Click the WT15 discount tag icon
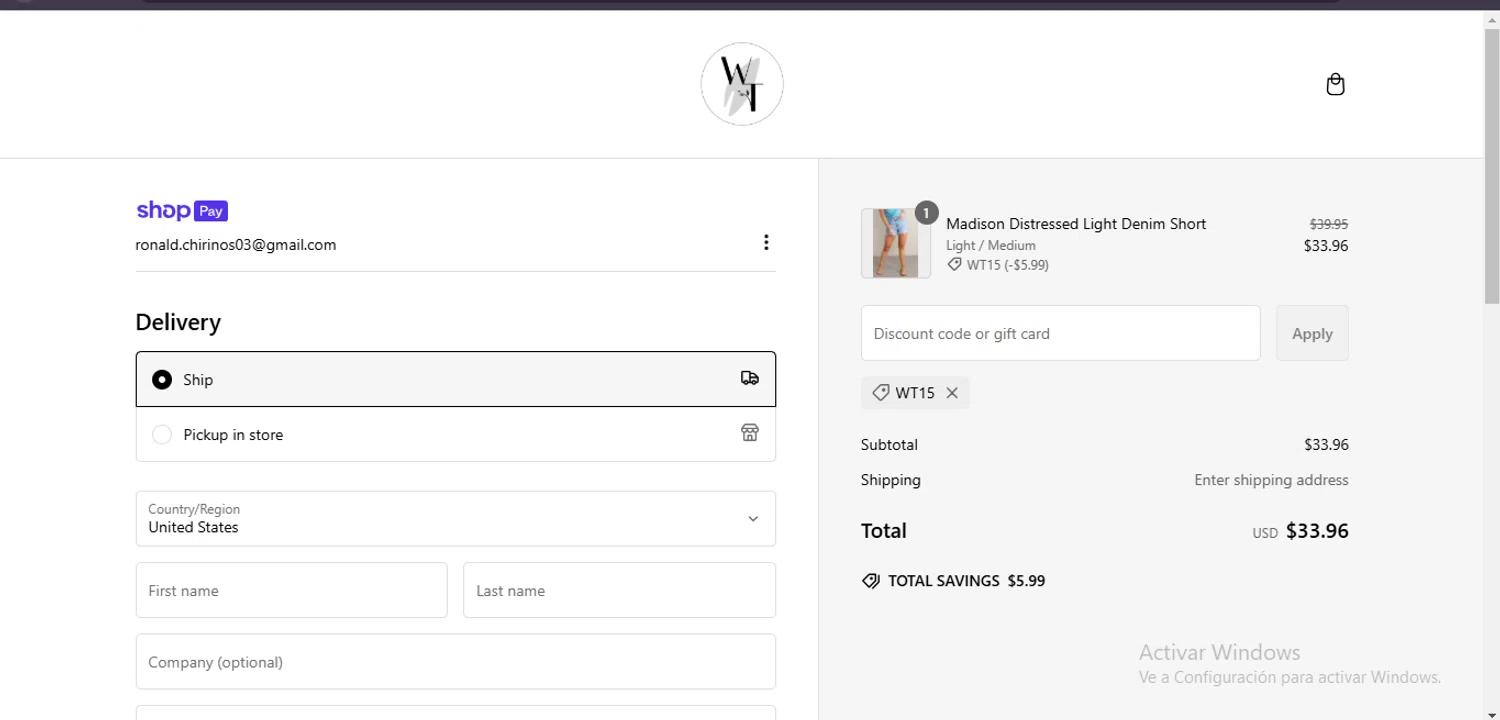1500x720 pixels. 881,393
